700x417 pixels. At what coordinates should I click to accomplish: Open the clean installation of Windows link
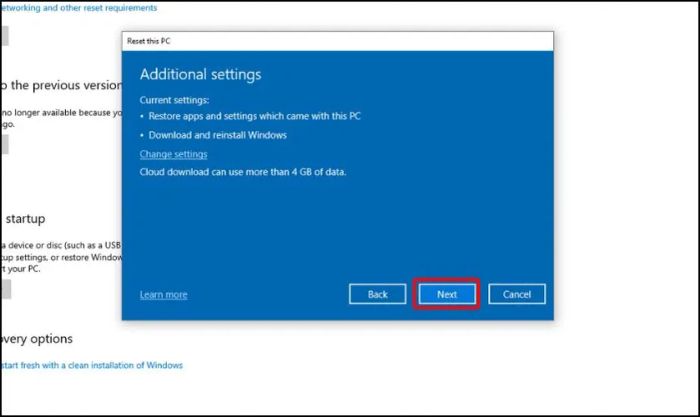click(x=92, y=365)
